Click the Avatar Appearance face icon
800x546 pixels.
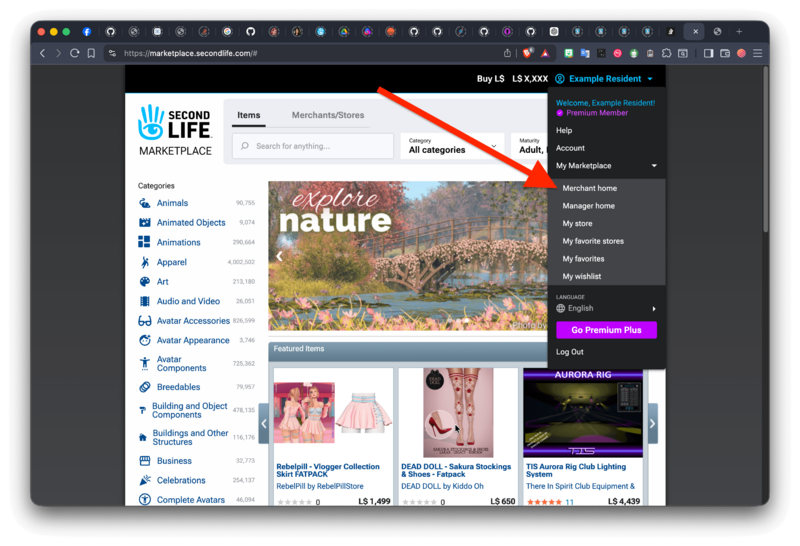(x=145, y=340)
